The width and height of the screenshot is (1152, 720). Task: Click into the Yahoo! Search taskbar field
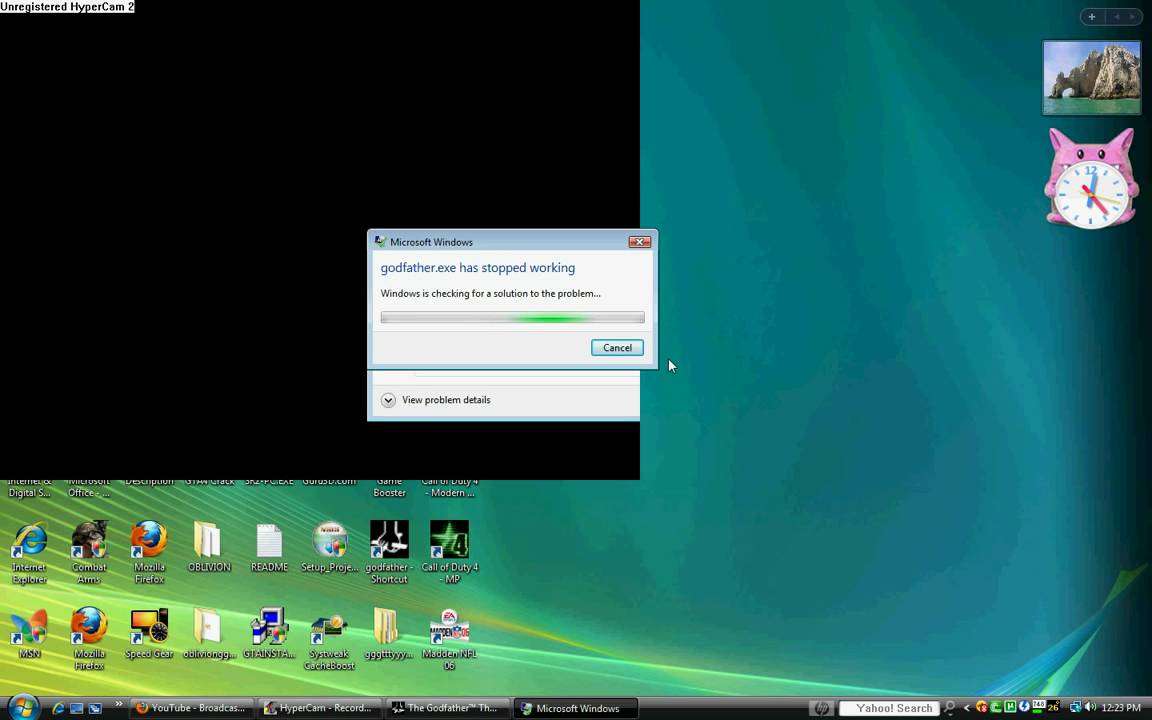(889, 708)
